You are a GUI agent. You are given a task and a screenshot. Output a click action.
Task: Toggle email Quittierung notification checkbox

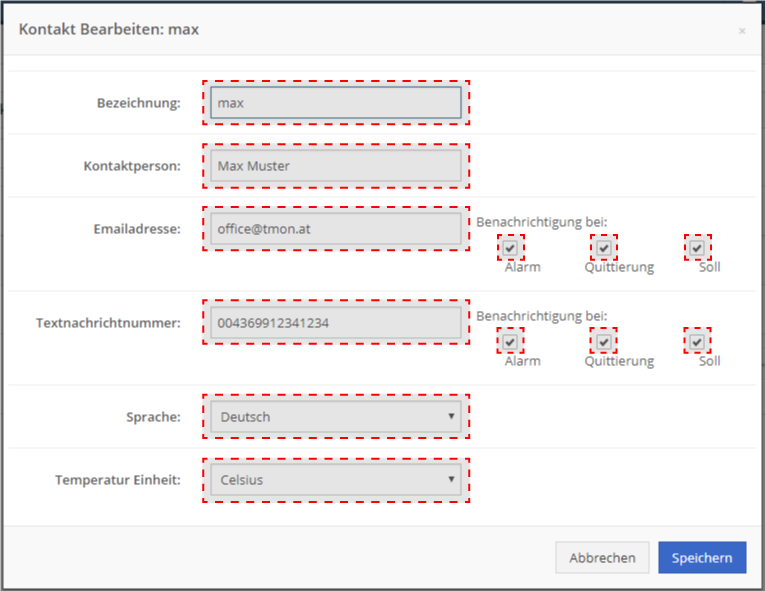pos(604,248)
